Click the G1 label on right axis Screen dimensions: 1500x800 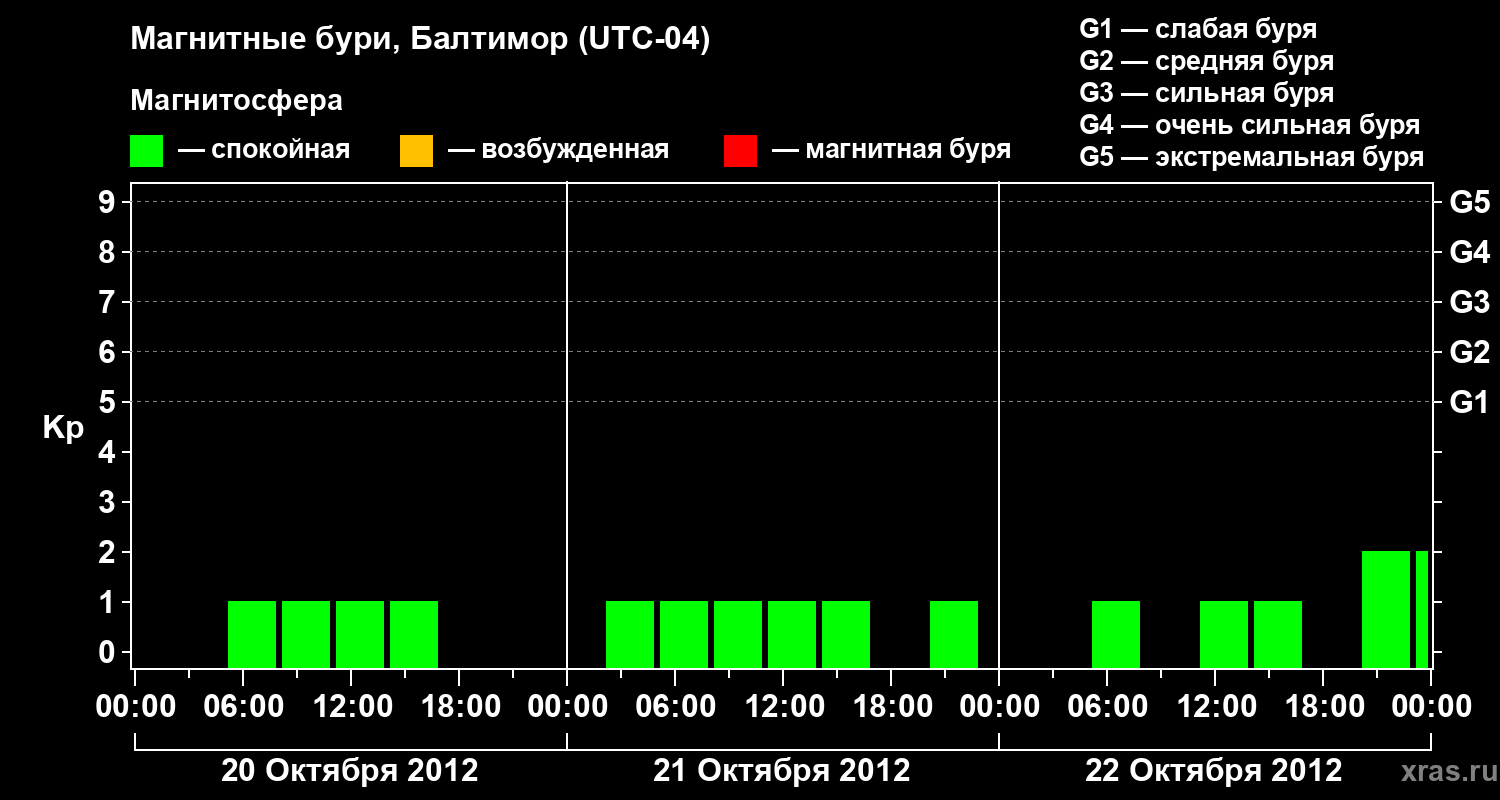[1469, 402]
